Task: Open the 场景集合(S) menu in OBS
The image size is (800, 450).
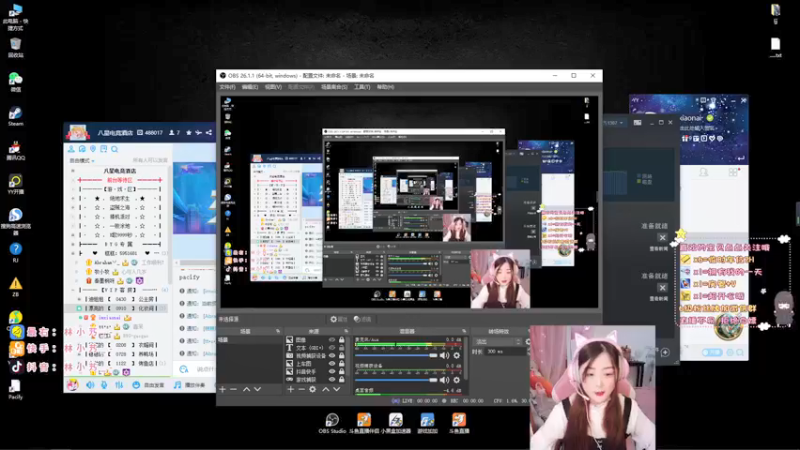Action: (x=334, y=87)
